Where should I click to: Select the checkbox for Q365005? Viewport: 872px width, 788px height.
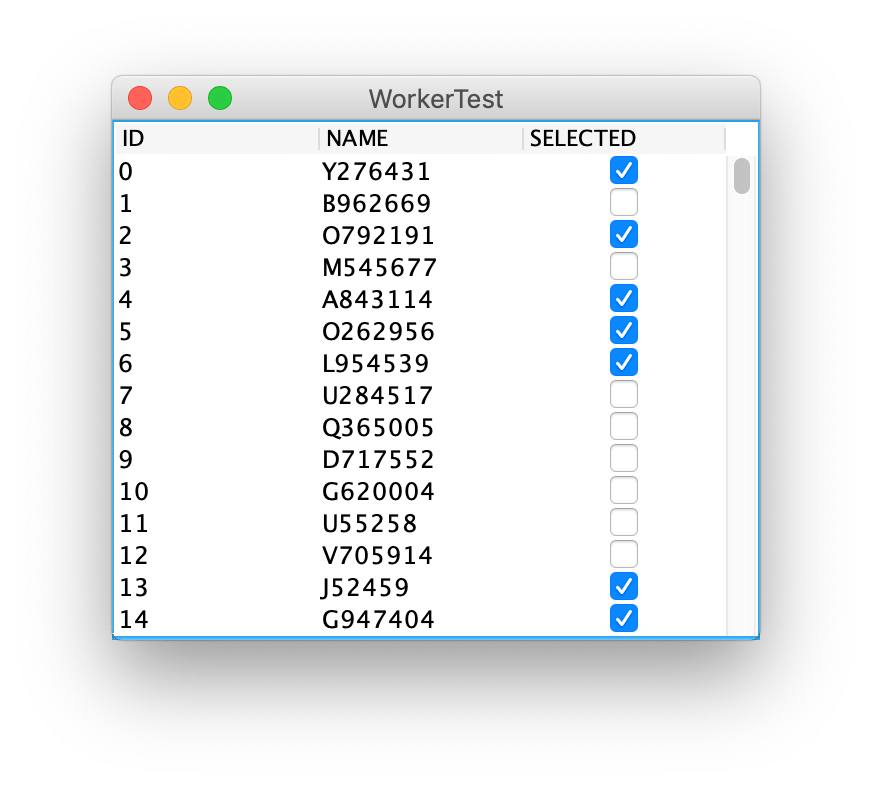pos(623,426)
